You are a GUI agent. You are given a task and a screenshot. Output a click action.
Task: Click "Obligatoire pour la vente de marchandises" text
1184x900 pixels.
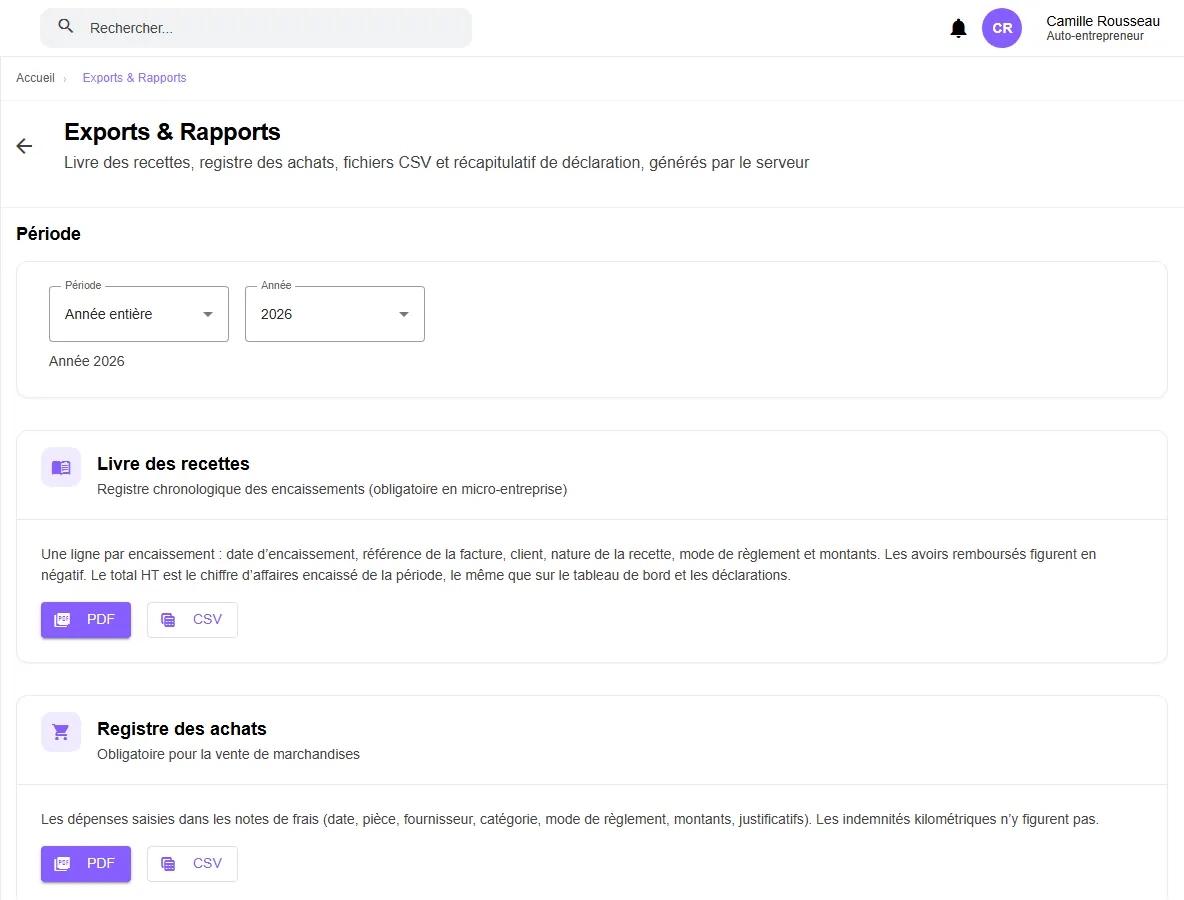pos(228,754)
